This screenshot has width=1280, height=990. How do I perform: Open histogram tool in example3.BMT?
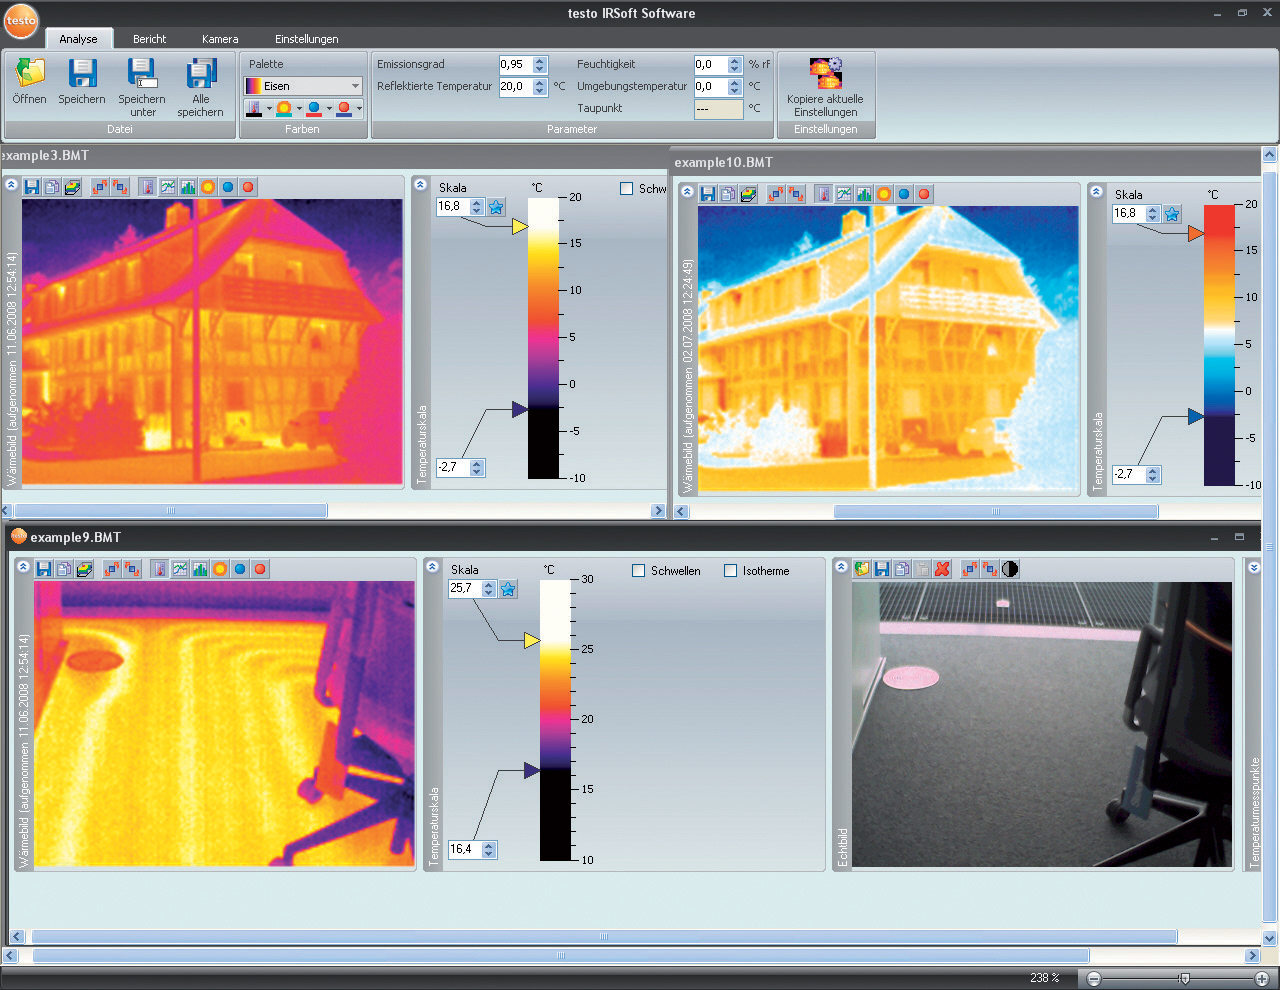pyautogui.click(x=188, y=187)
